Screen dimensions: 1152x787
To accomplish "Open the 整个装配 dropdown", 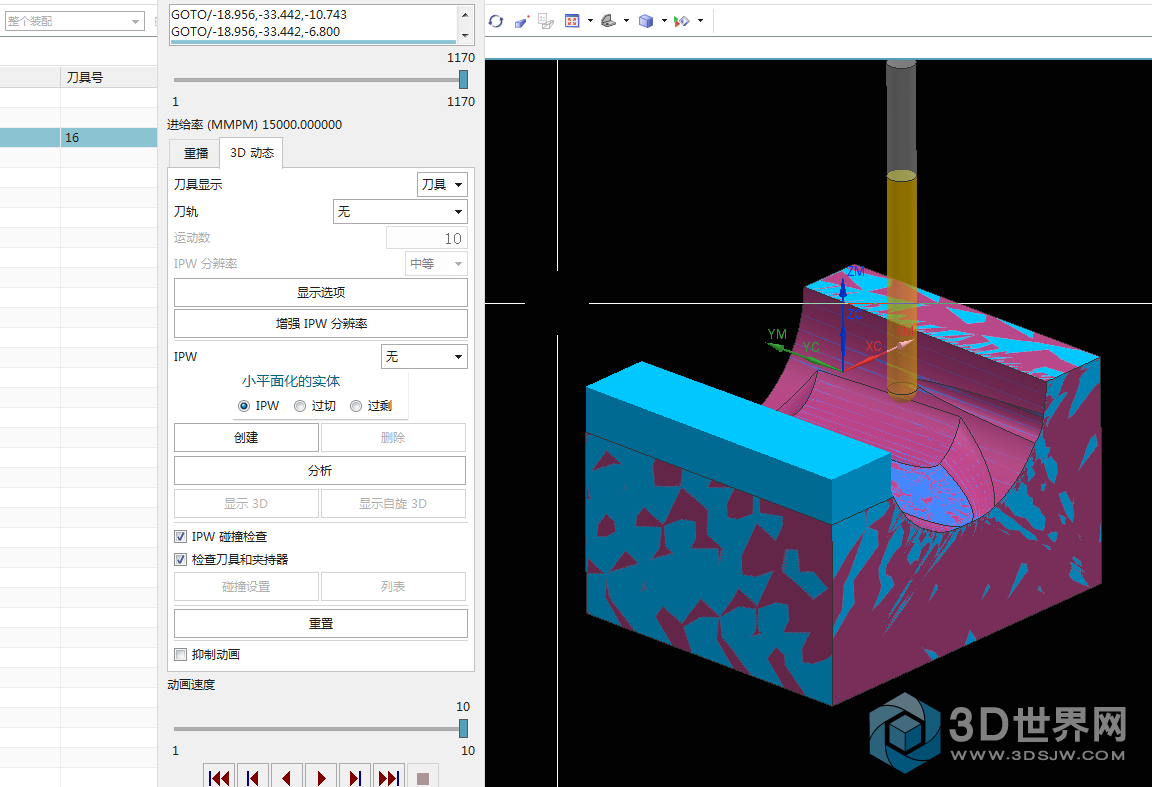I will tap(73, 21).
